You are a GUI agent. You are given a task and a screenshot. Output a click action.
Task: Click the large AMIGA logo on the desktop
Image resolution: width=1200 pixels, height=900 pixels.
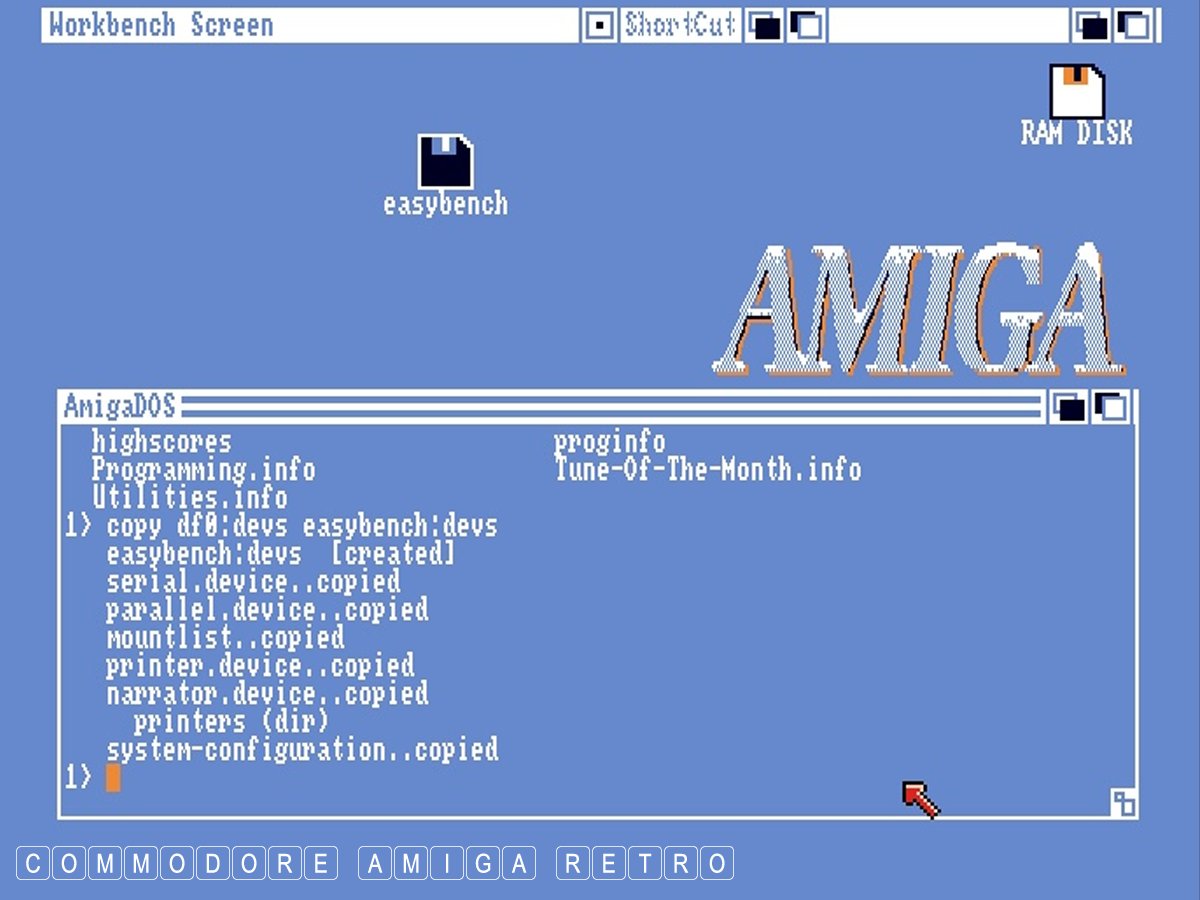(920, 310)
